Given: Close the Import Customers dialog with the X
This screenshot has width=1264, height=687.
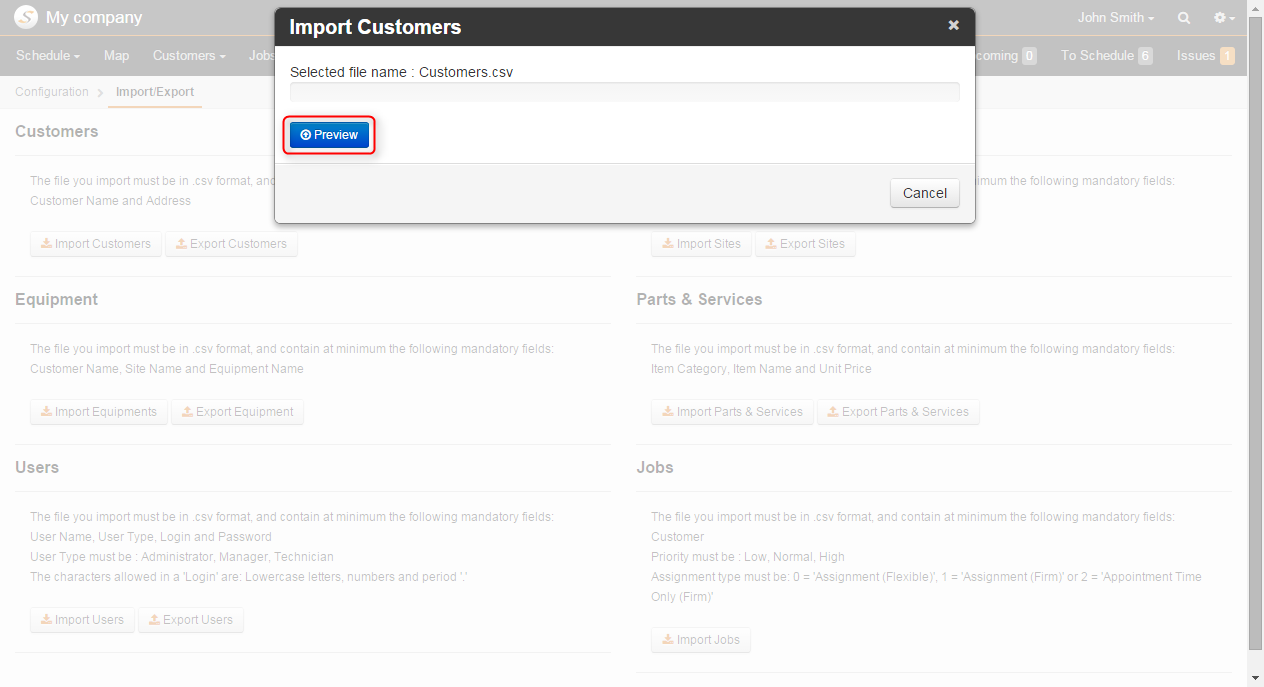Looking at the screenshot, I should [x=953, y=25].
